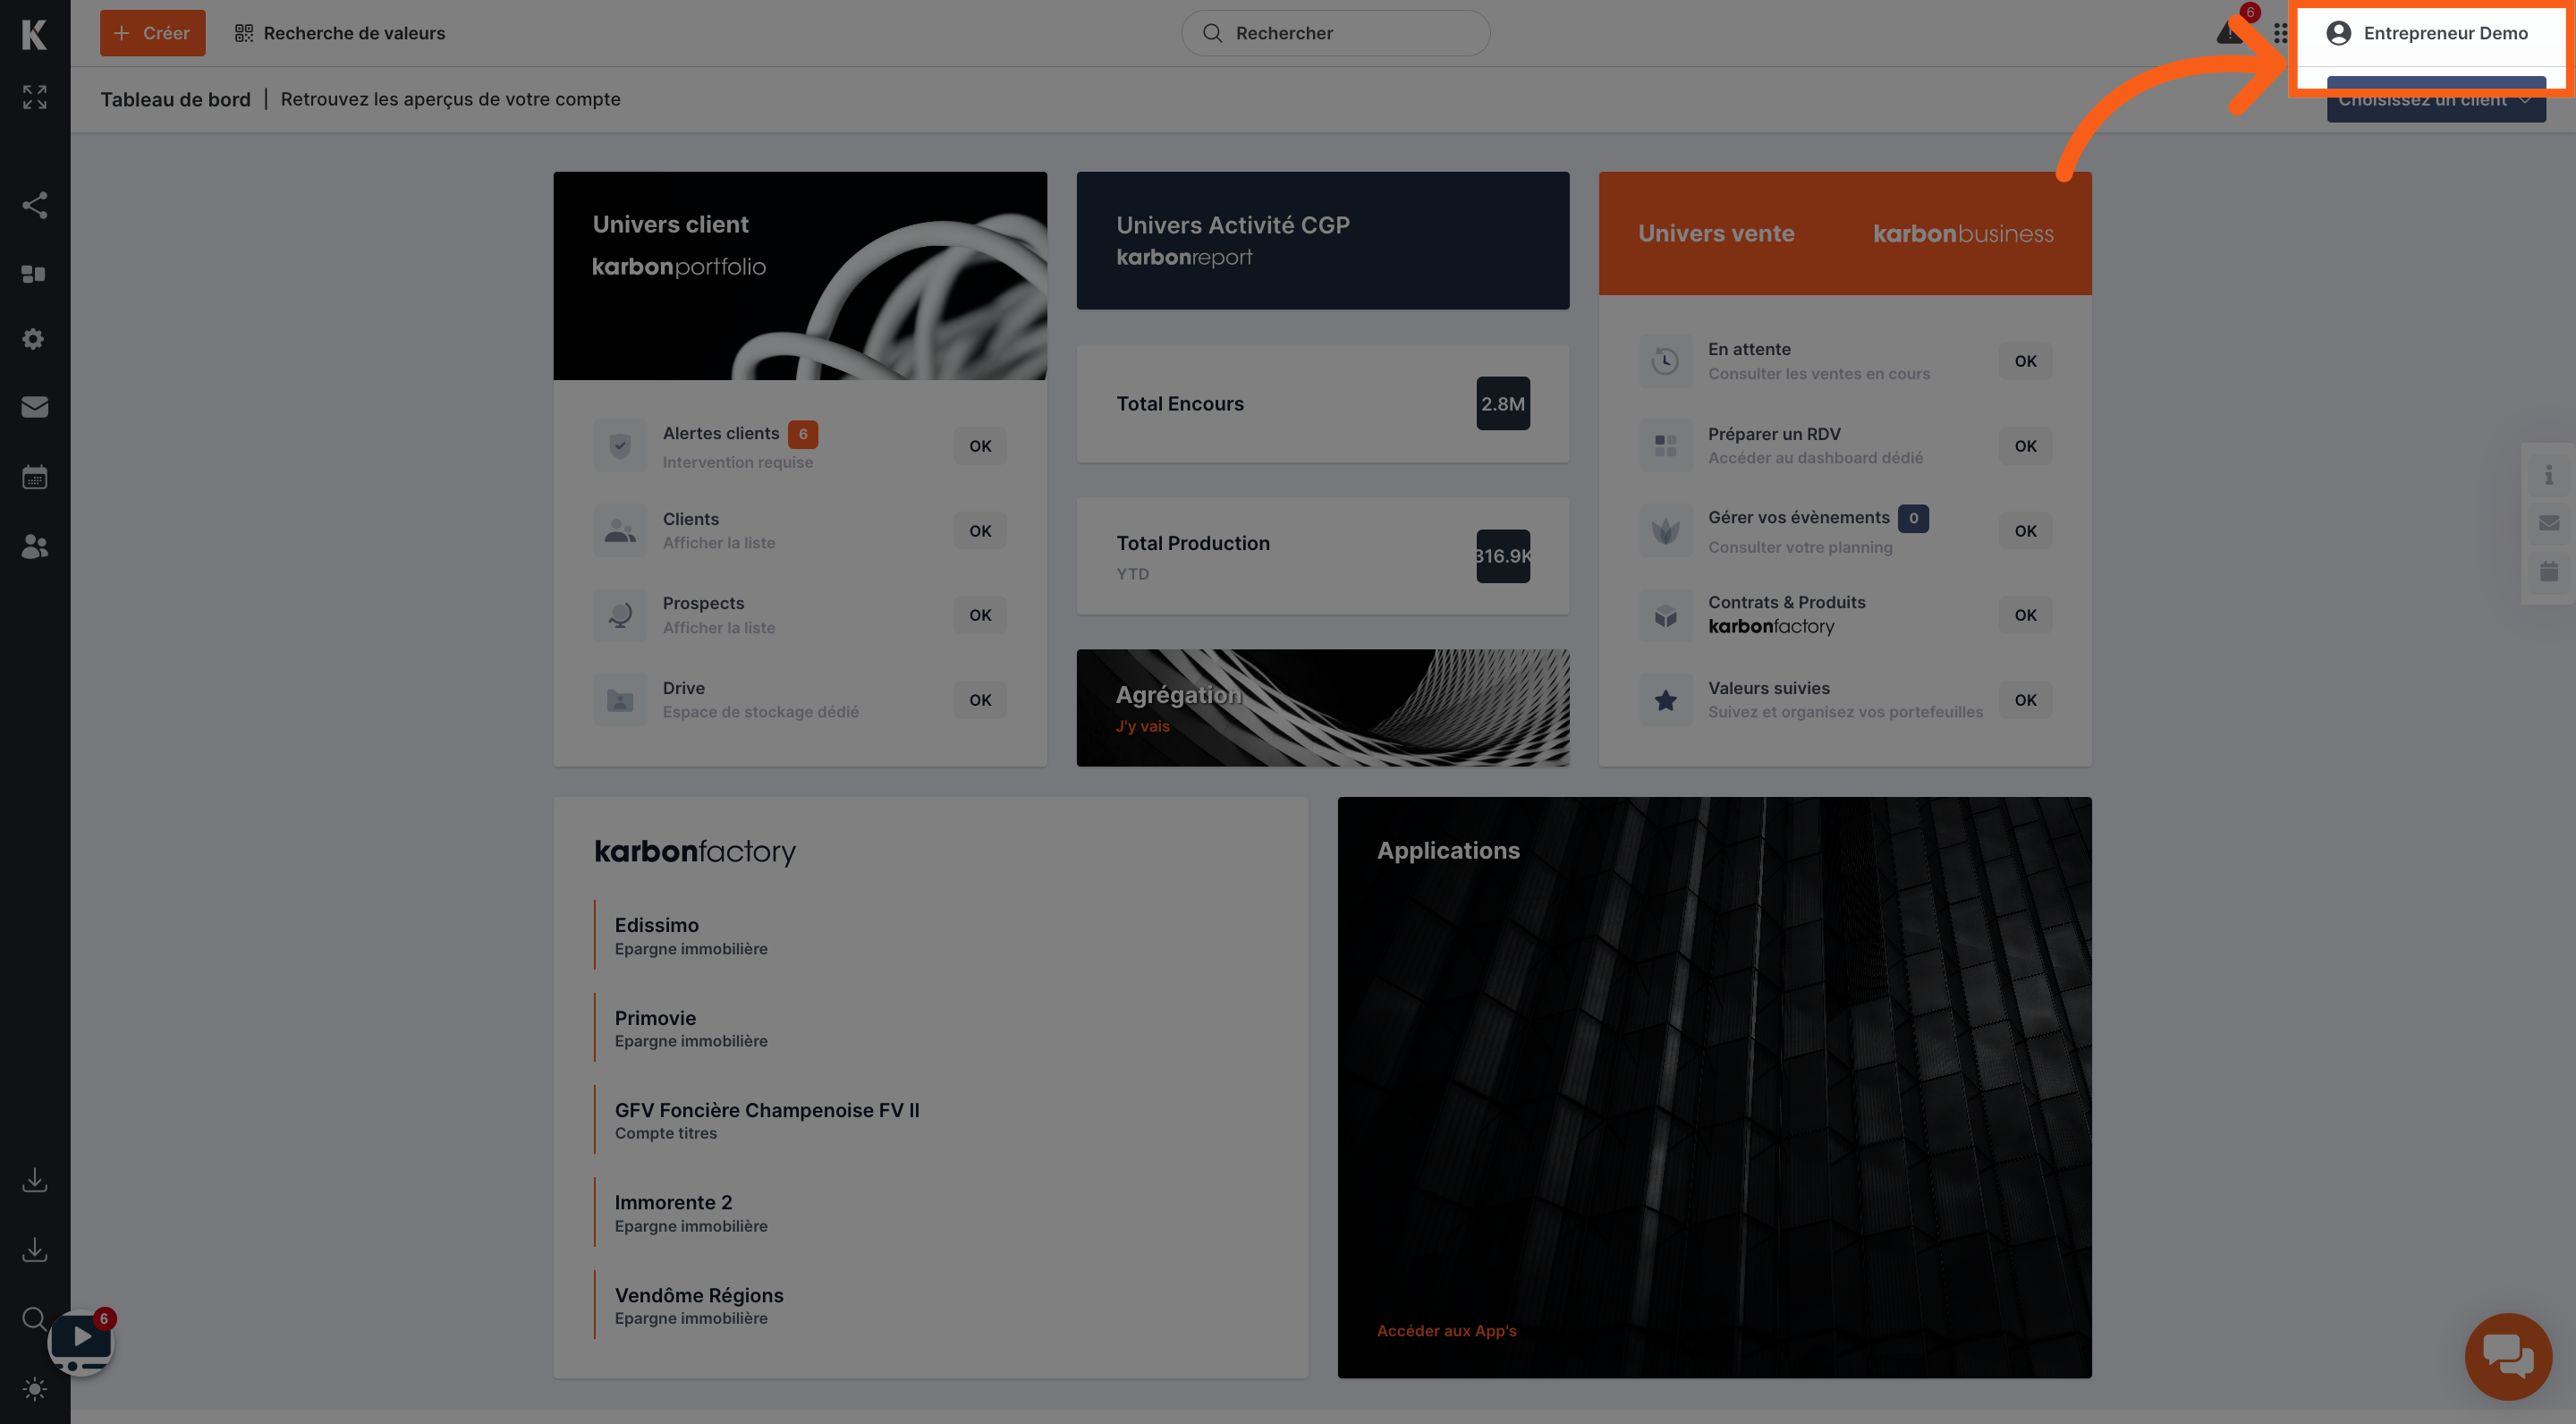Open the chat support bubble
The image size is (2576, 1424).
point(2508,1356)
